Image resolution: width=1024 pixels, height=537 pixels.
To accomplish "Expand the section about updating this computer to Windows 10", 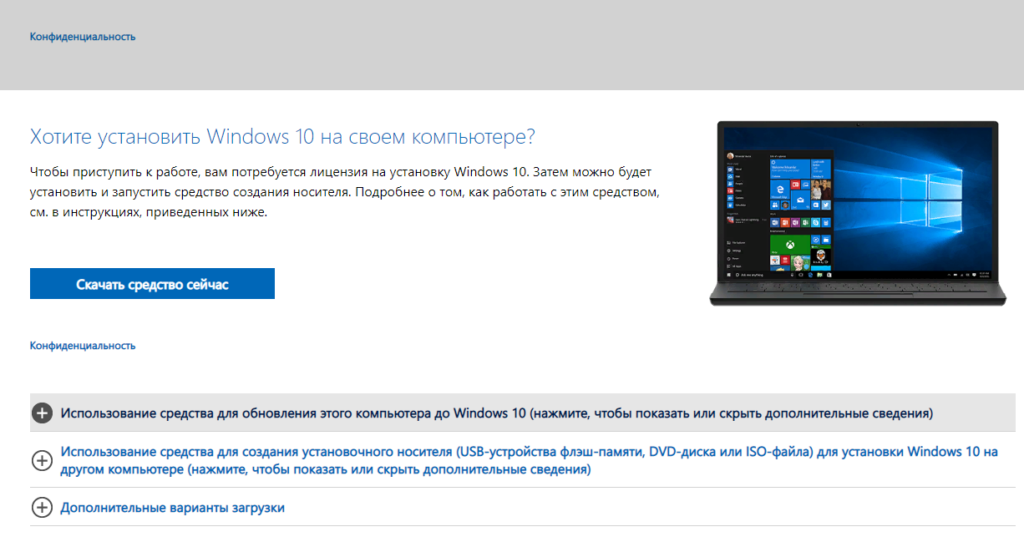I will click(497, 413).
